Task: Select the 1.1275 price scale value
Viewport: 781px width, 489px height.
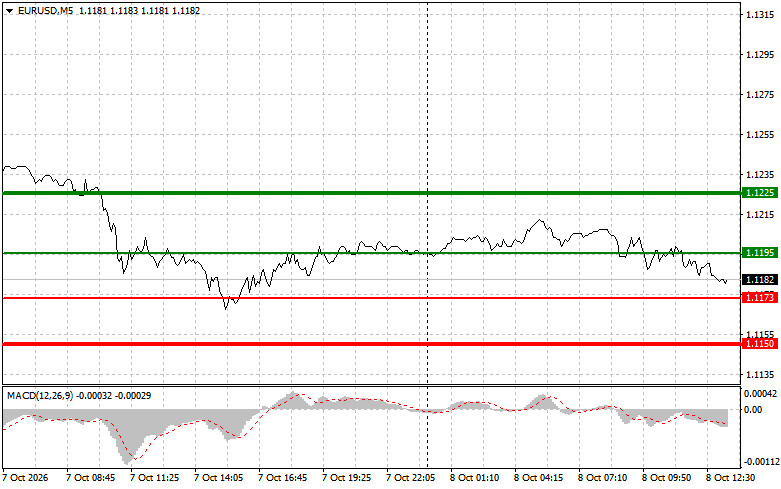Action: [760, 95]
